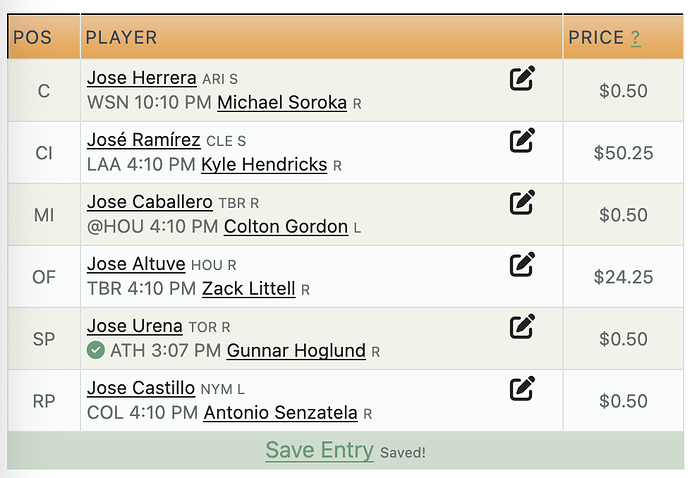This screenshot has height=478, width=690.
Task: Open Kyle Hendricks pitcher link
Action: (264, 165)
